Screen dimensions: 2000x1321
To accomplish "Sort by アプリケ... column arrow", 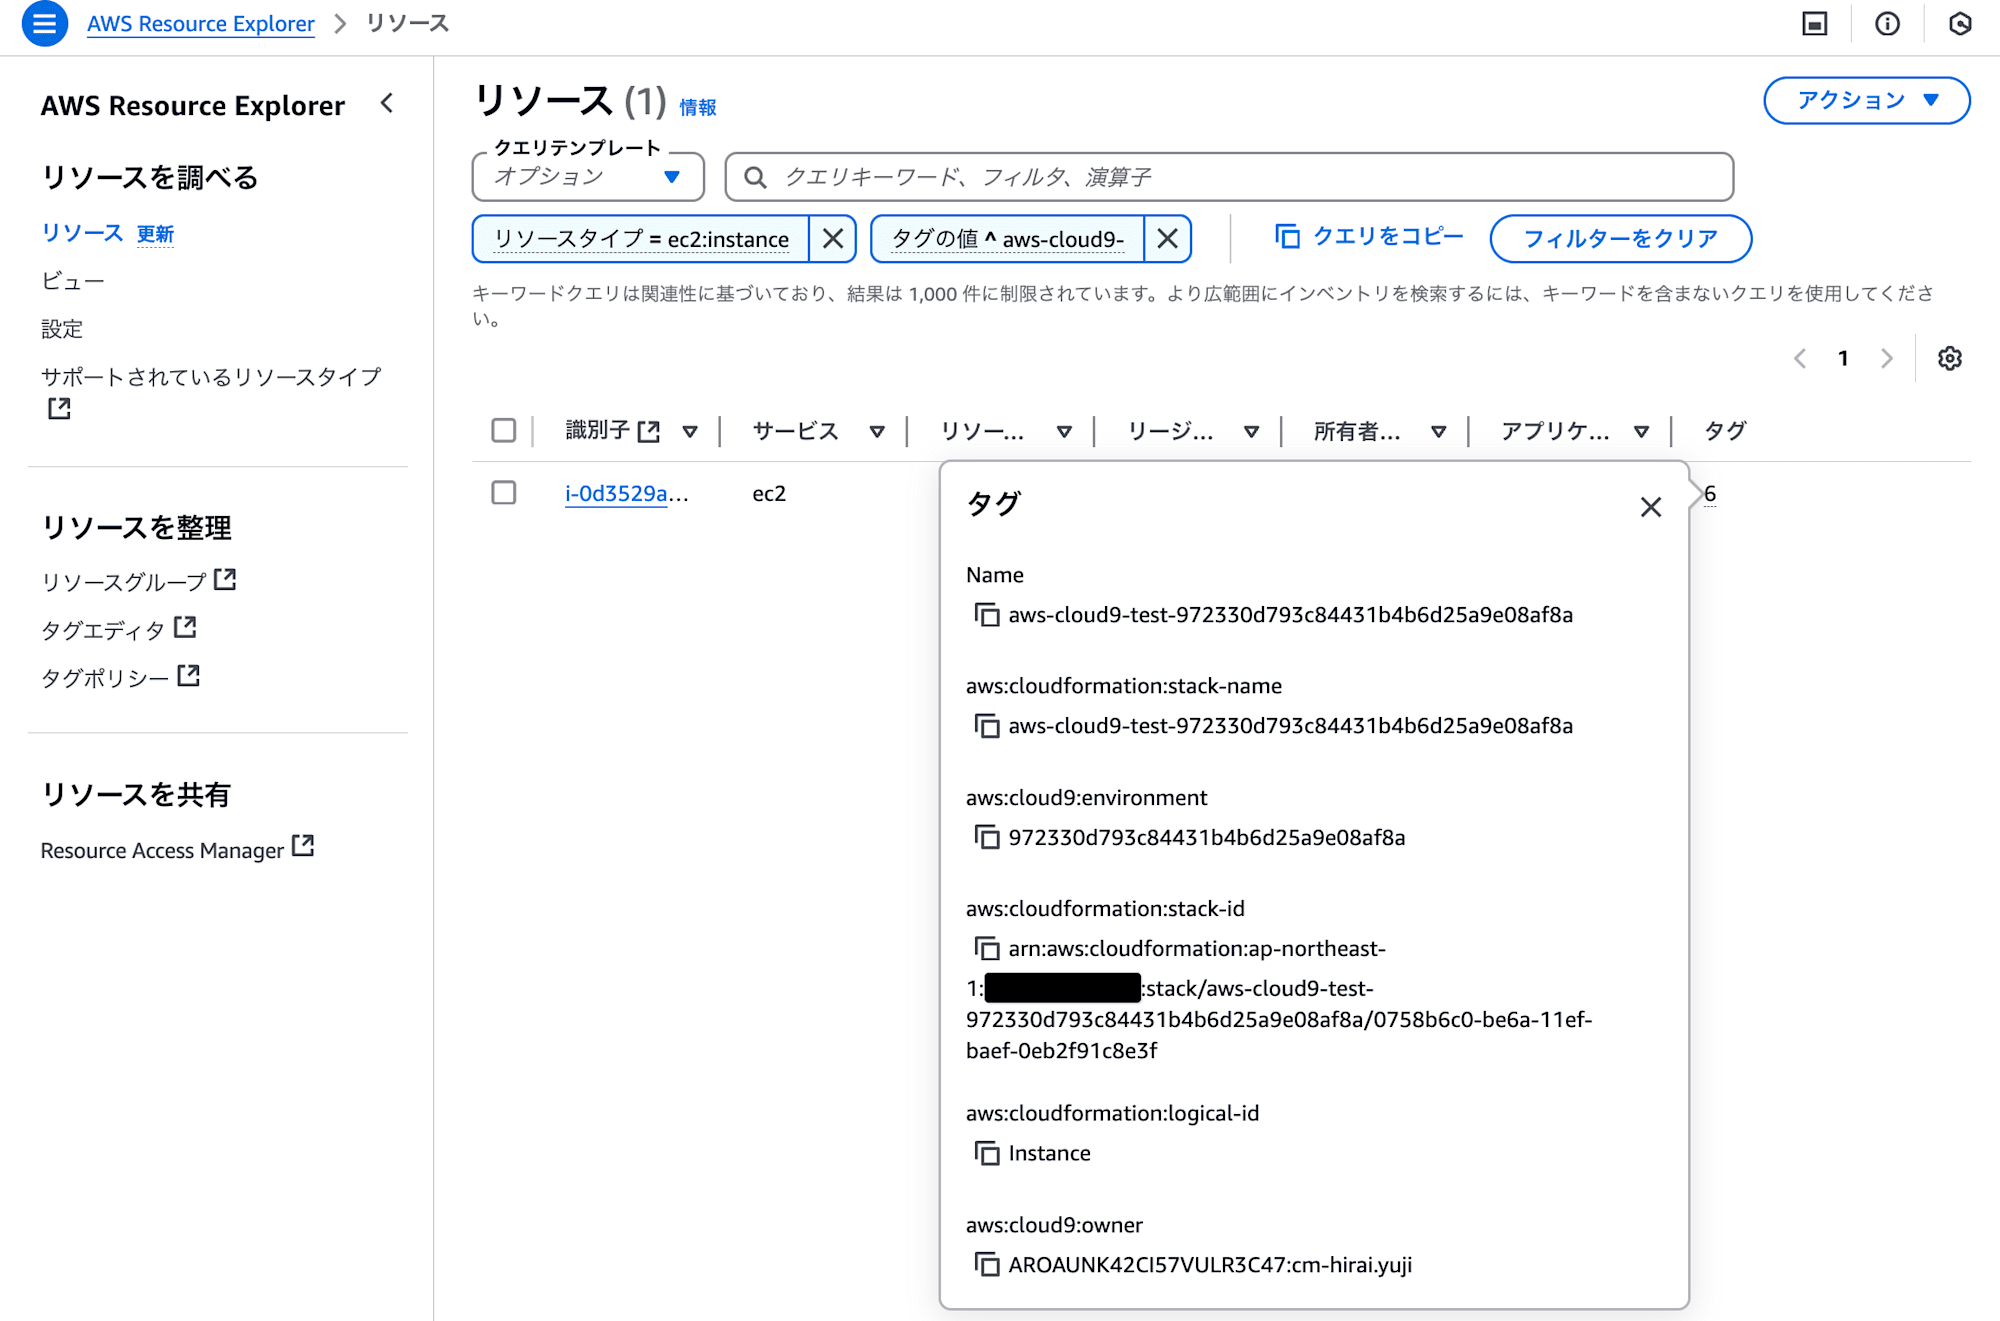I will coord(1641,432).
